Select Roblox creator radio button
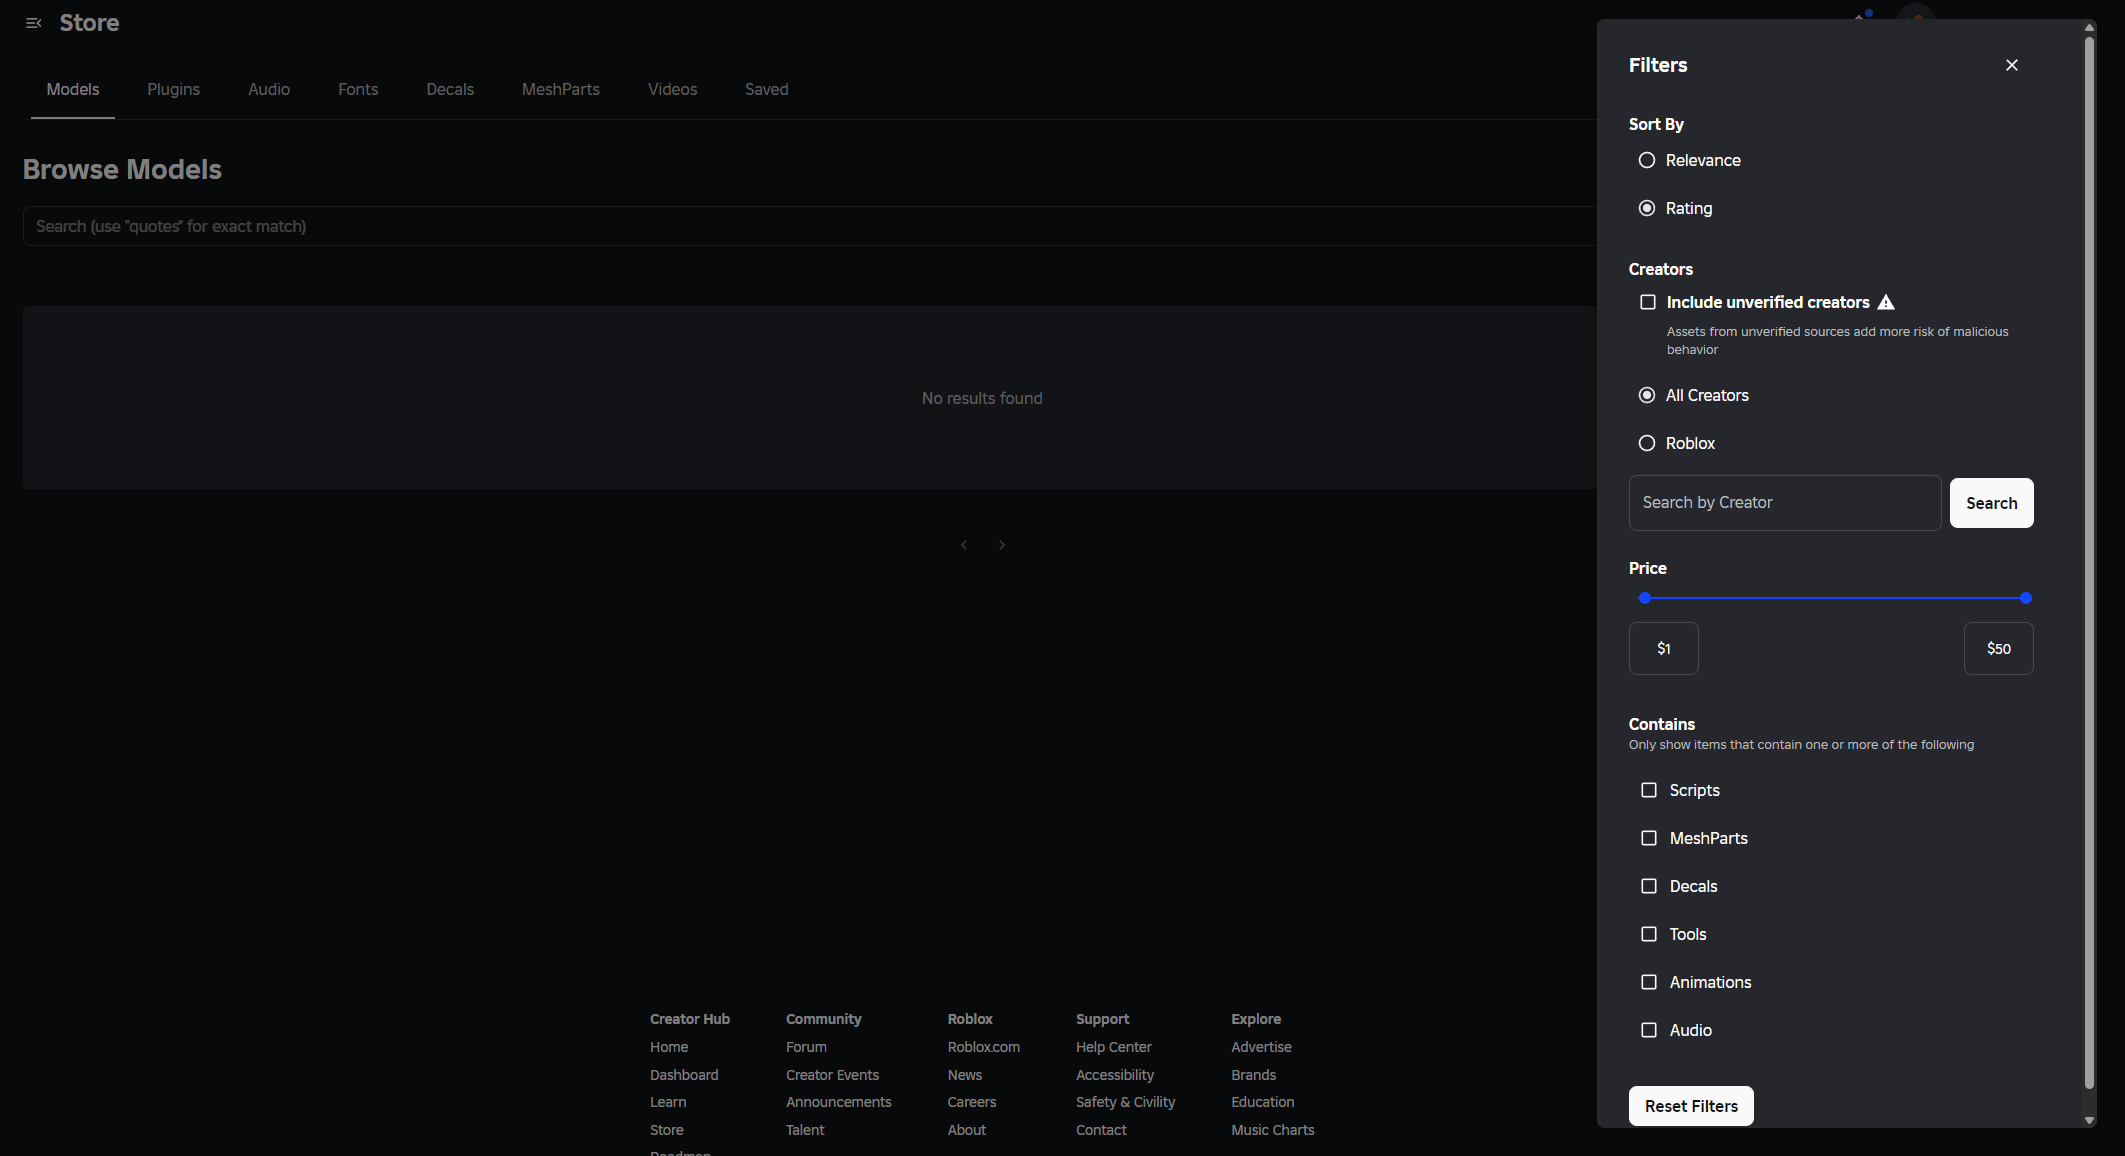This screenshot has width=2125, height=1156. coord(1647,443)
